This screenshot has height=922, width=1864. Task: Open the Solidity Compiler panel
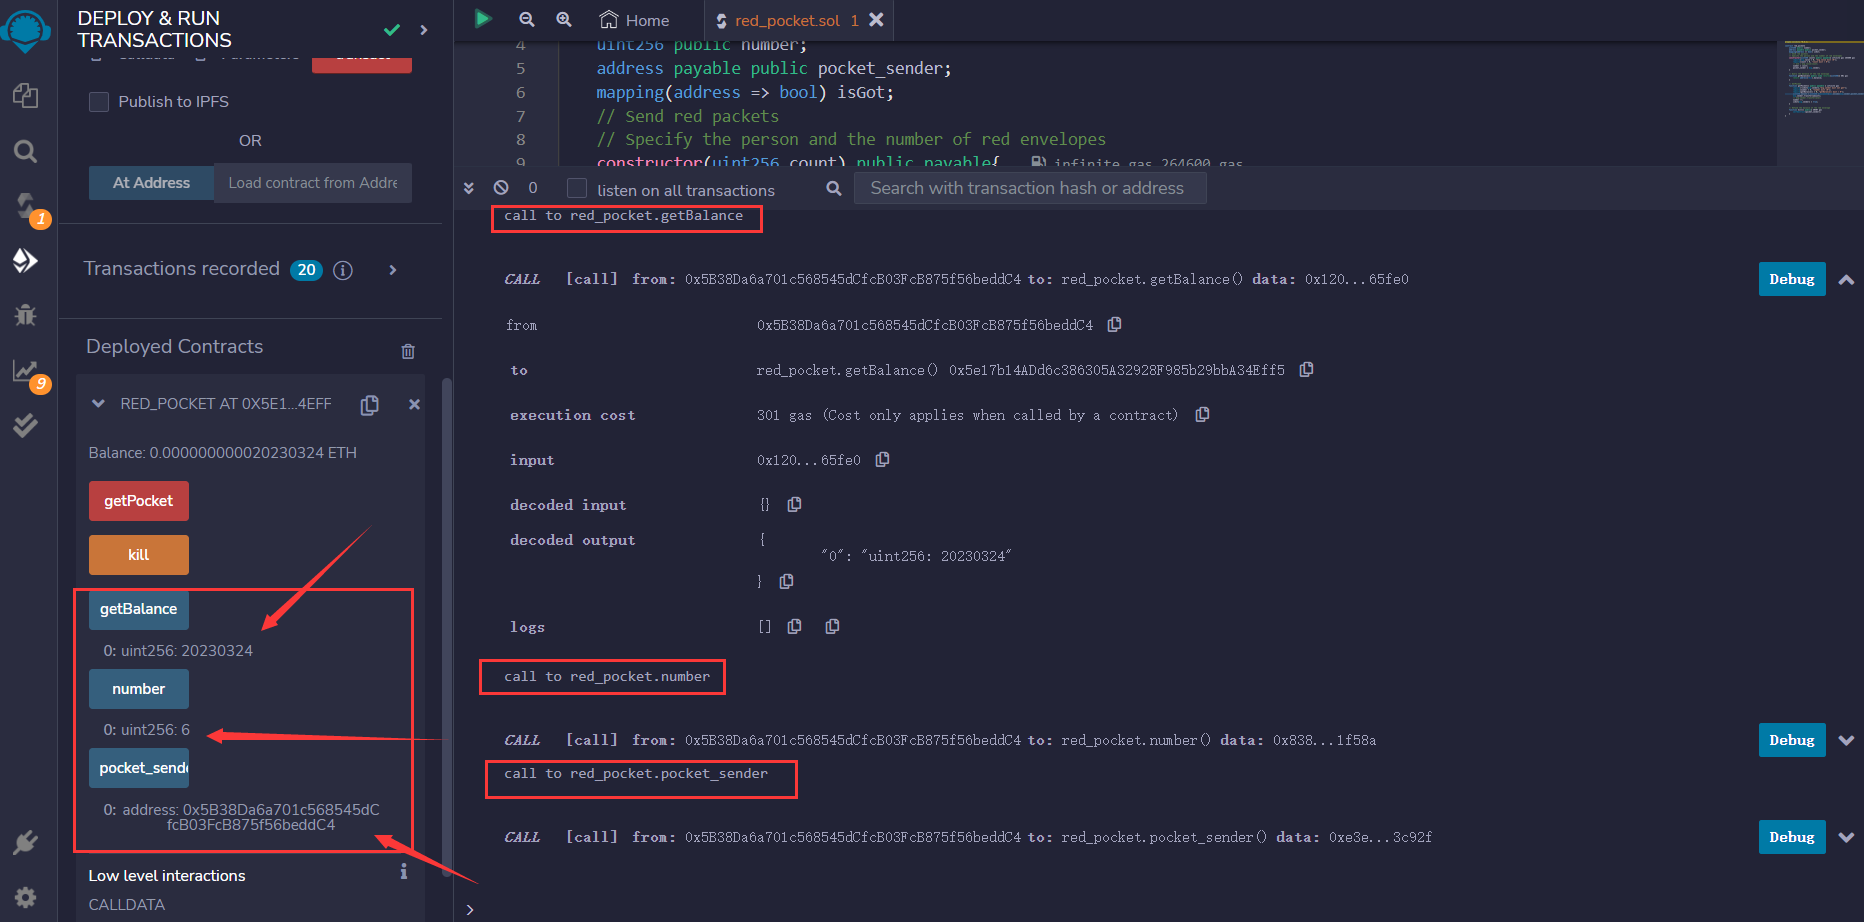click(x=27, y=207)
